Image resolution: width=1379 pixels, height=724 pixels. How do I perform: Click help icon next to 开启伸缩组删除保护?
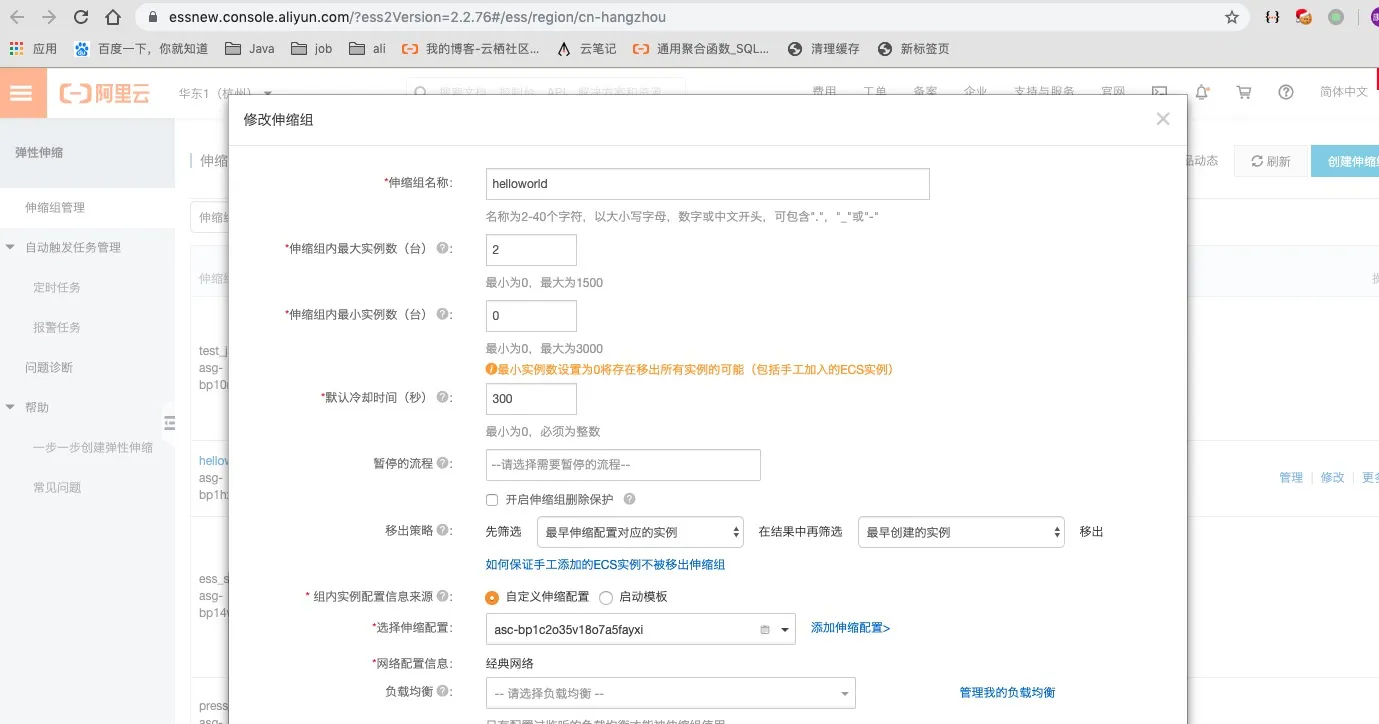629,499
